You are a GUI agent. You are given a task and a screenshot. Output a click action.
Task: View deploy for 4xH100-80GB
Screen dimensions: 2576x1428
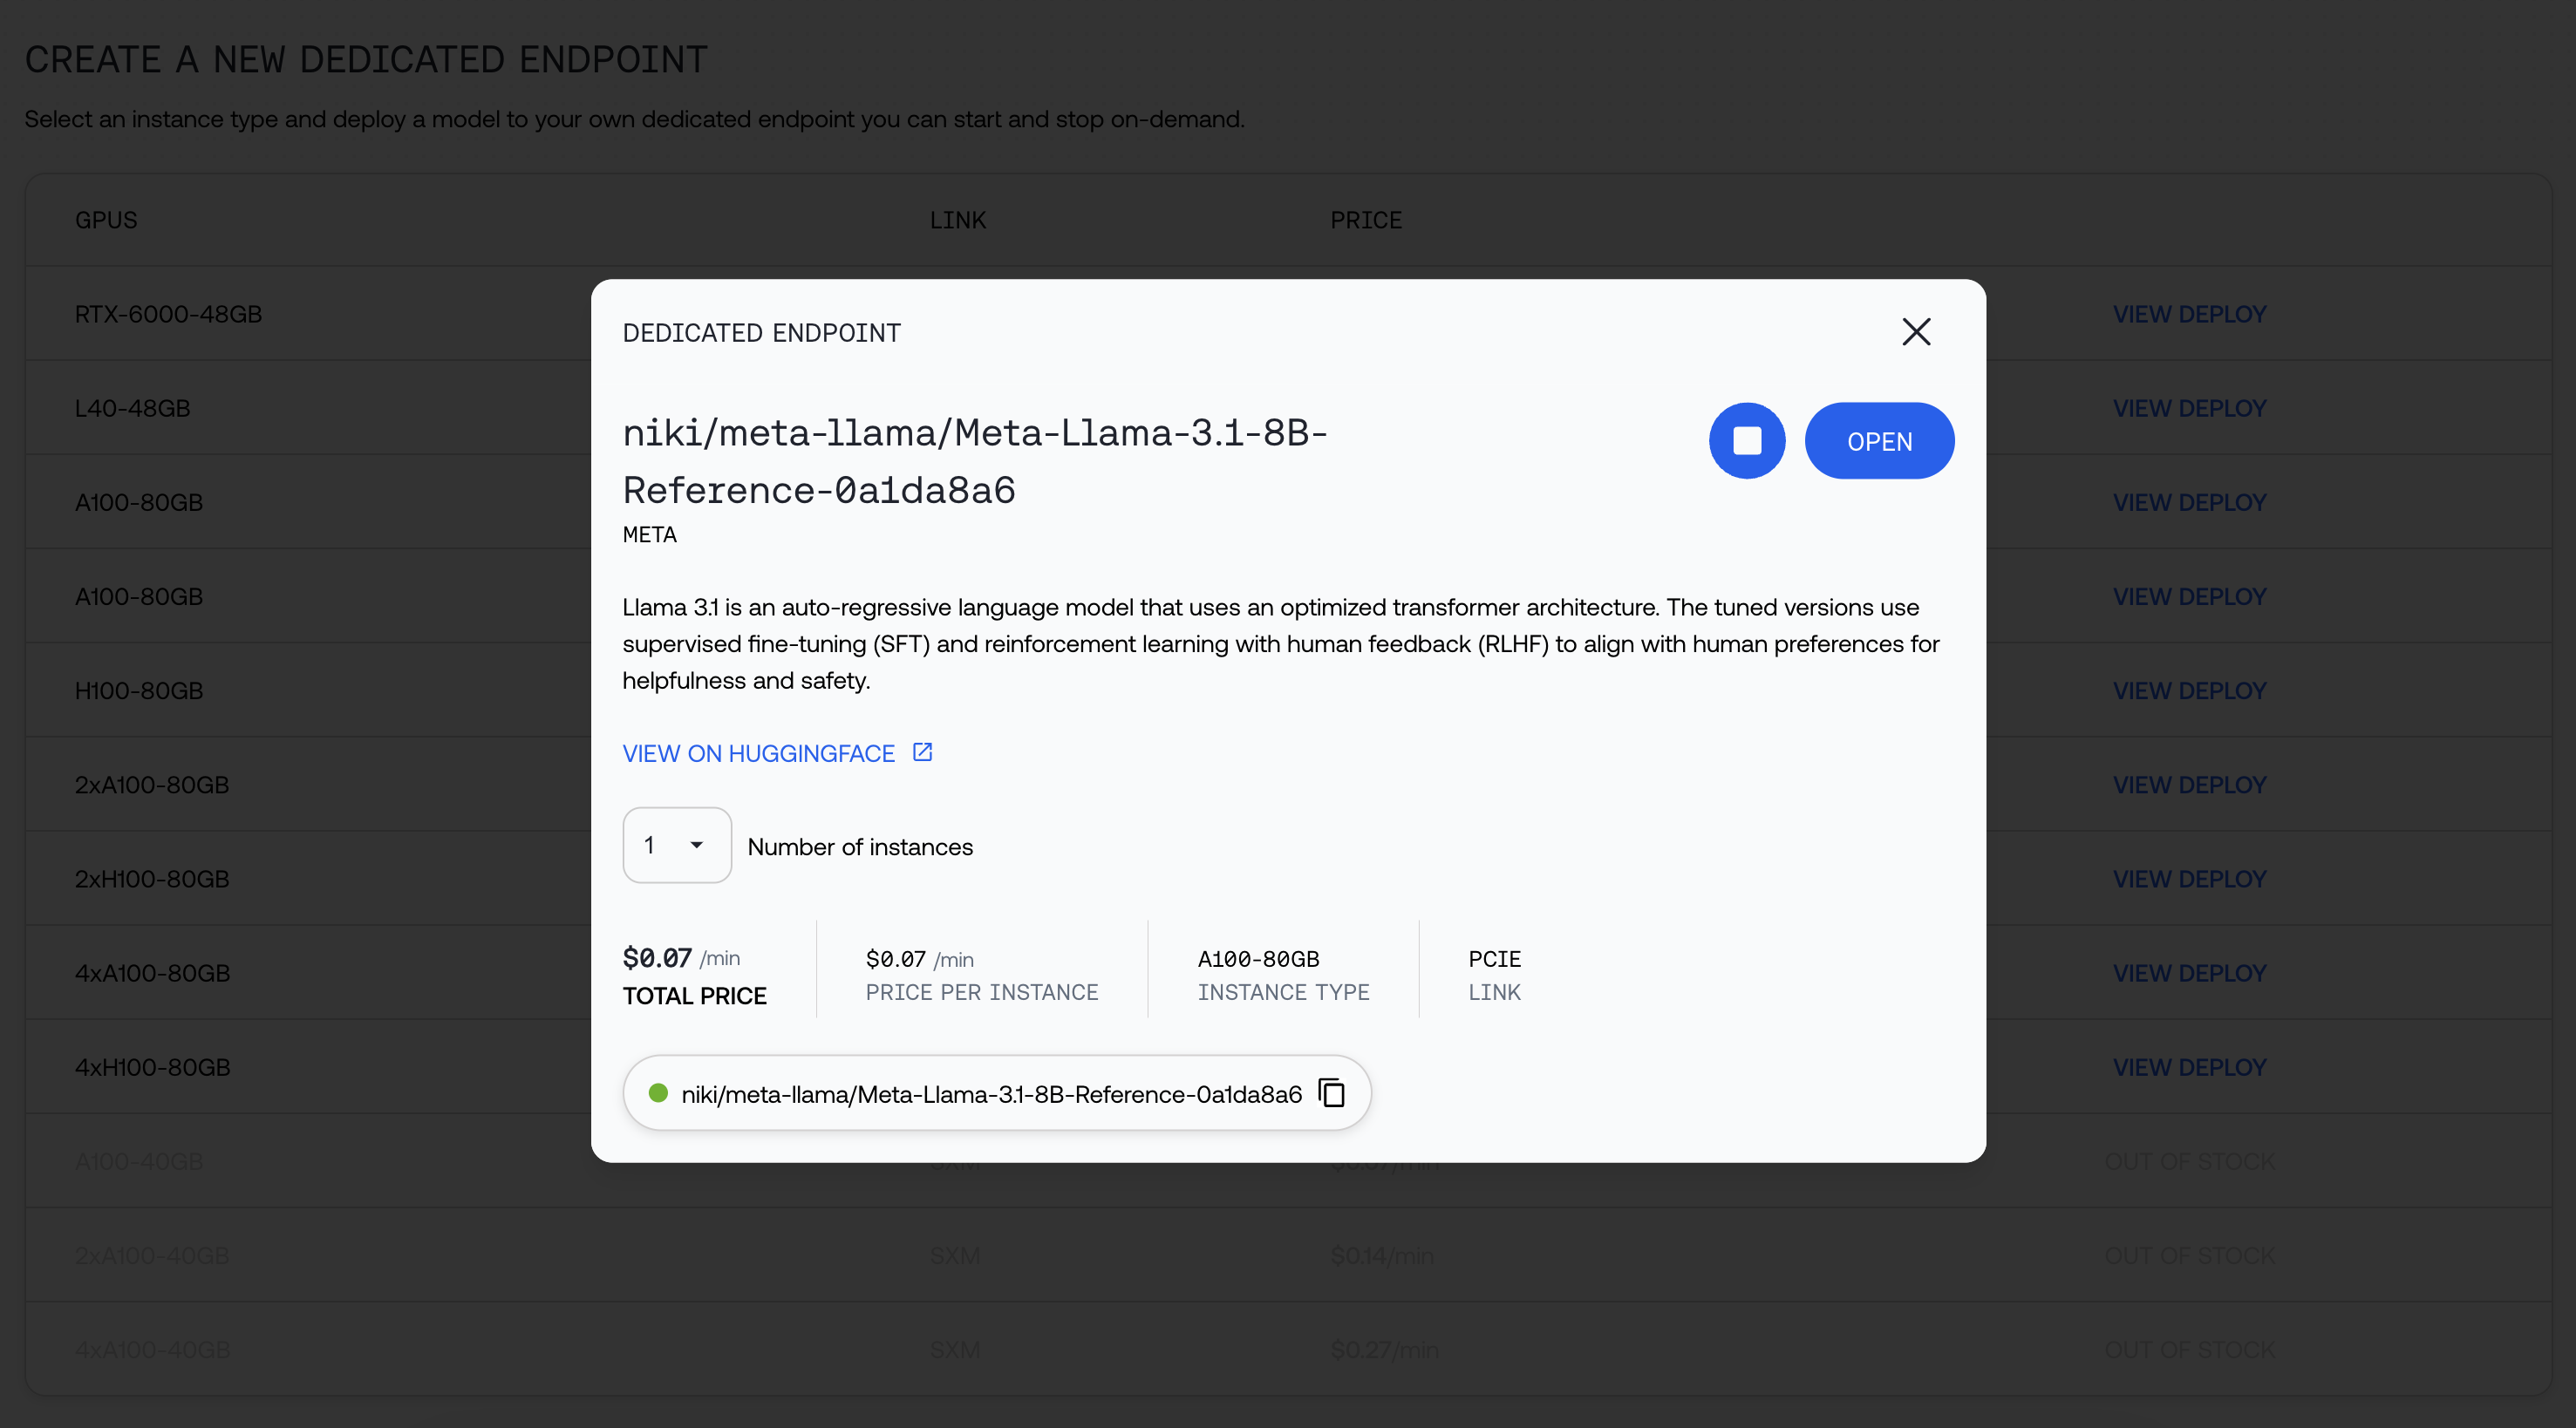click(2189, 1067)
